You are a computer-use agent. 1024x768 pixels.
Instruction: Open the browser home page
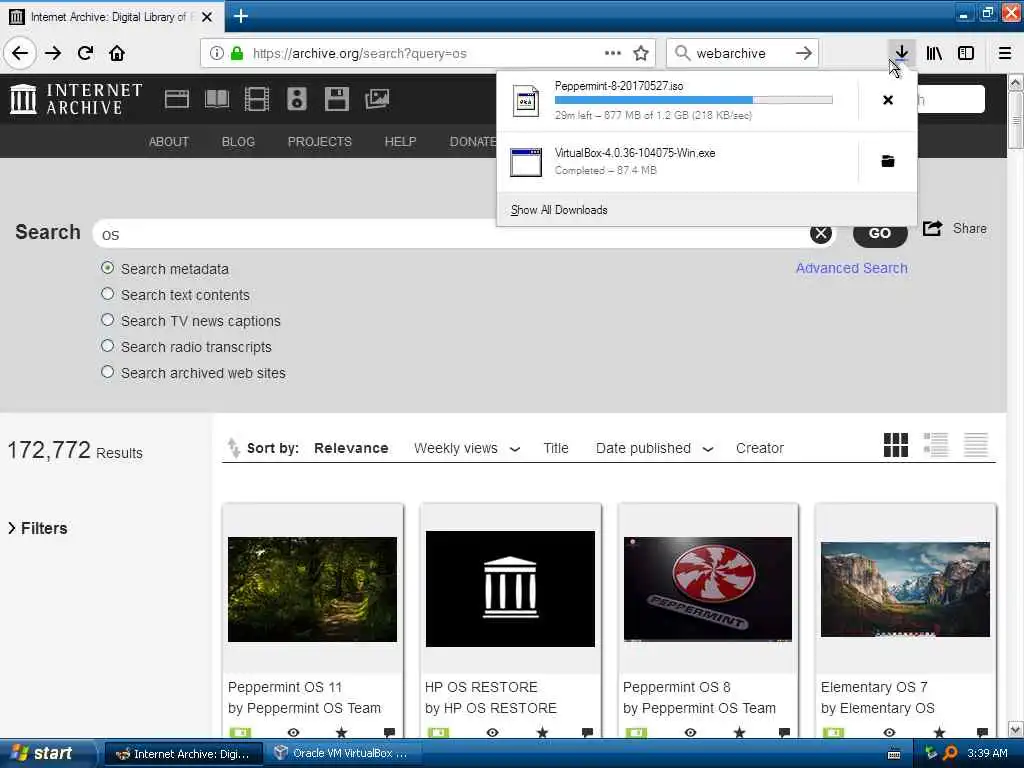coord(117,53)
